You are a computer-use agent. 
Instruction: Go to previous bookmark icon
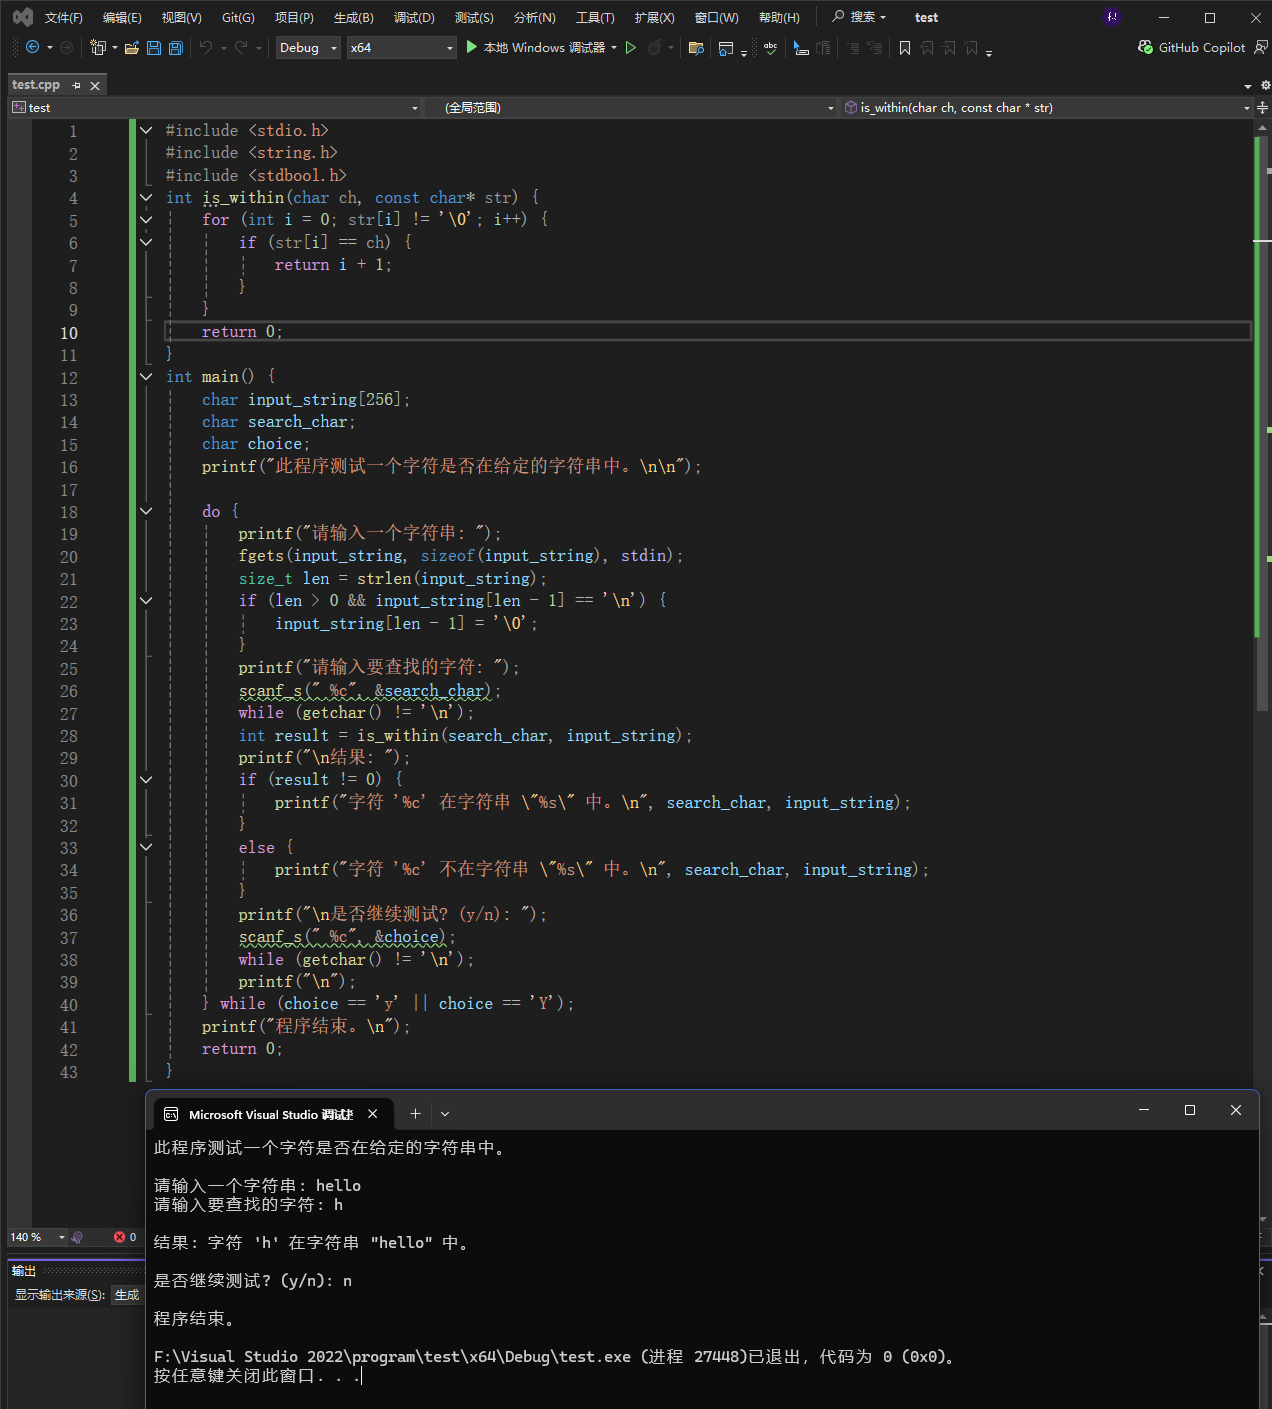(x=927, y=47)
